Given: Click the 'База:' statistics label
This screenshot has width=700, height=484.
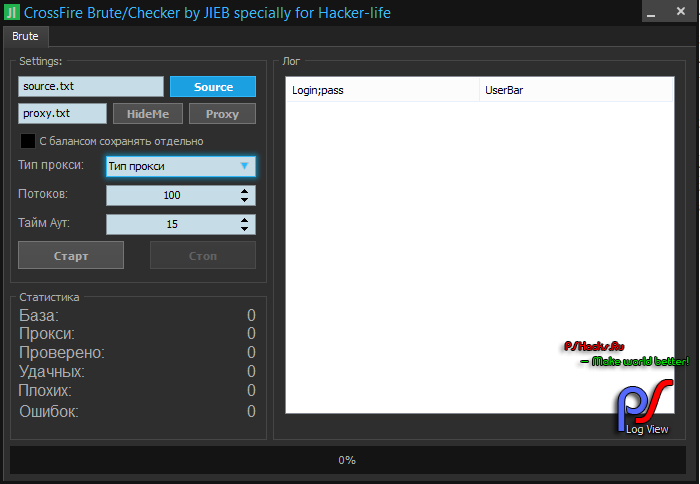Looking at the screenshot, I should pos(39,316).
